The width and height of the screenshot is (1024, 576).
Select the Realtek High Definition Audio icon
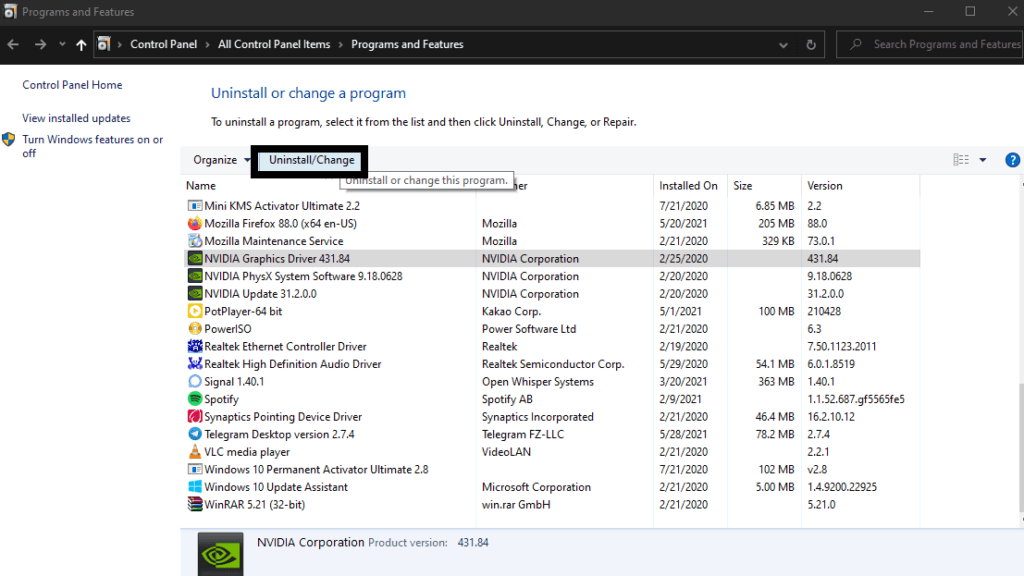[195, 364]
